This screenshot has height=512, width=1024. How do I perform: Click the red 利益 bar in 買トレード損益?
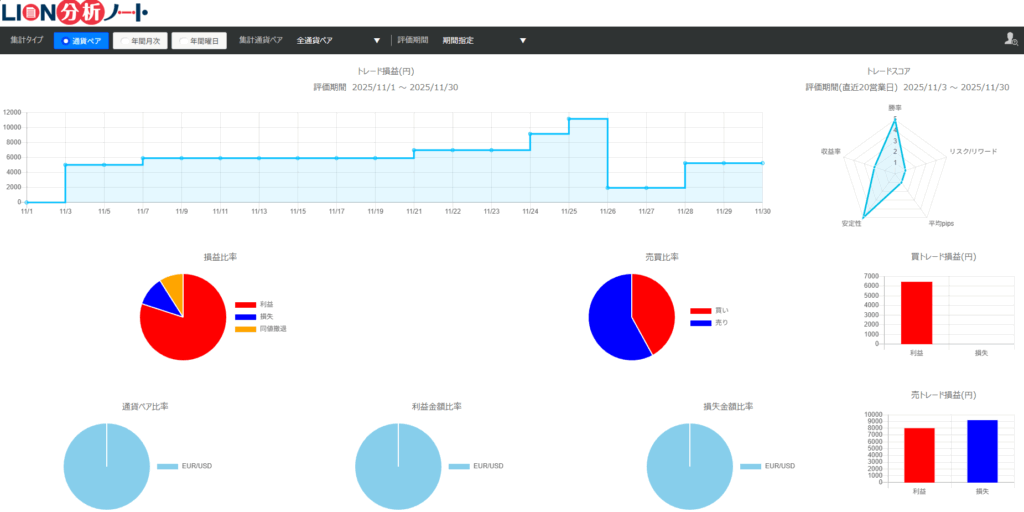click(x=916, y=313)
